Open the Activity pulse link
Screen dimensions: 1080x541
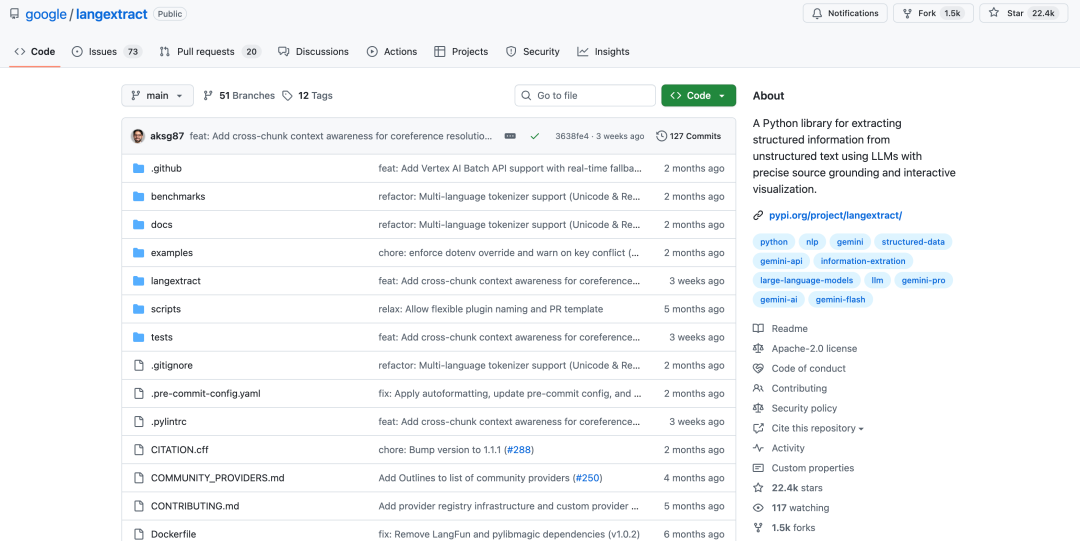(x=788, y=448)
